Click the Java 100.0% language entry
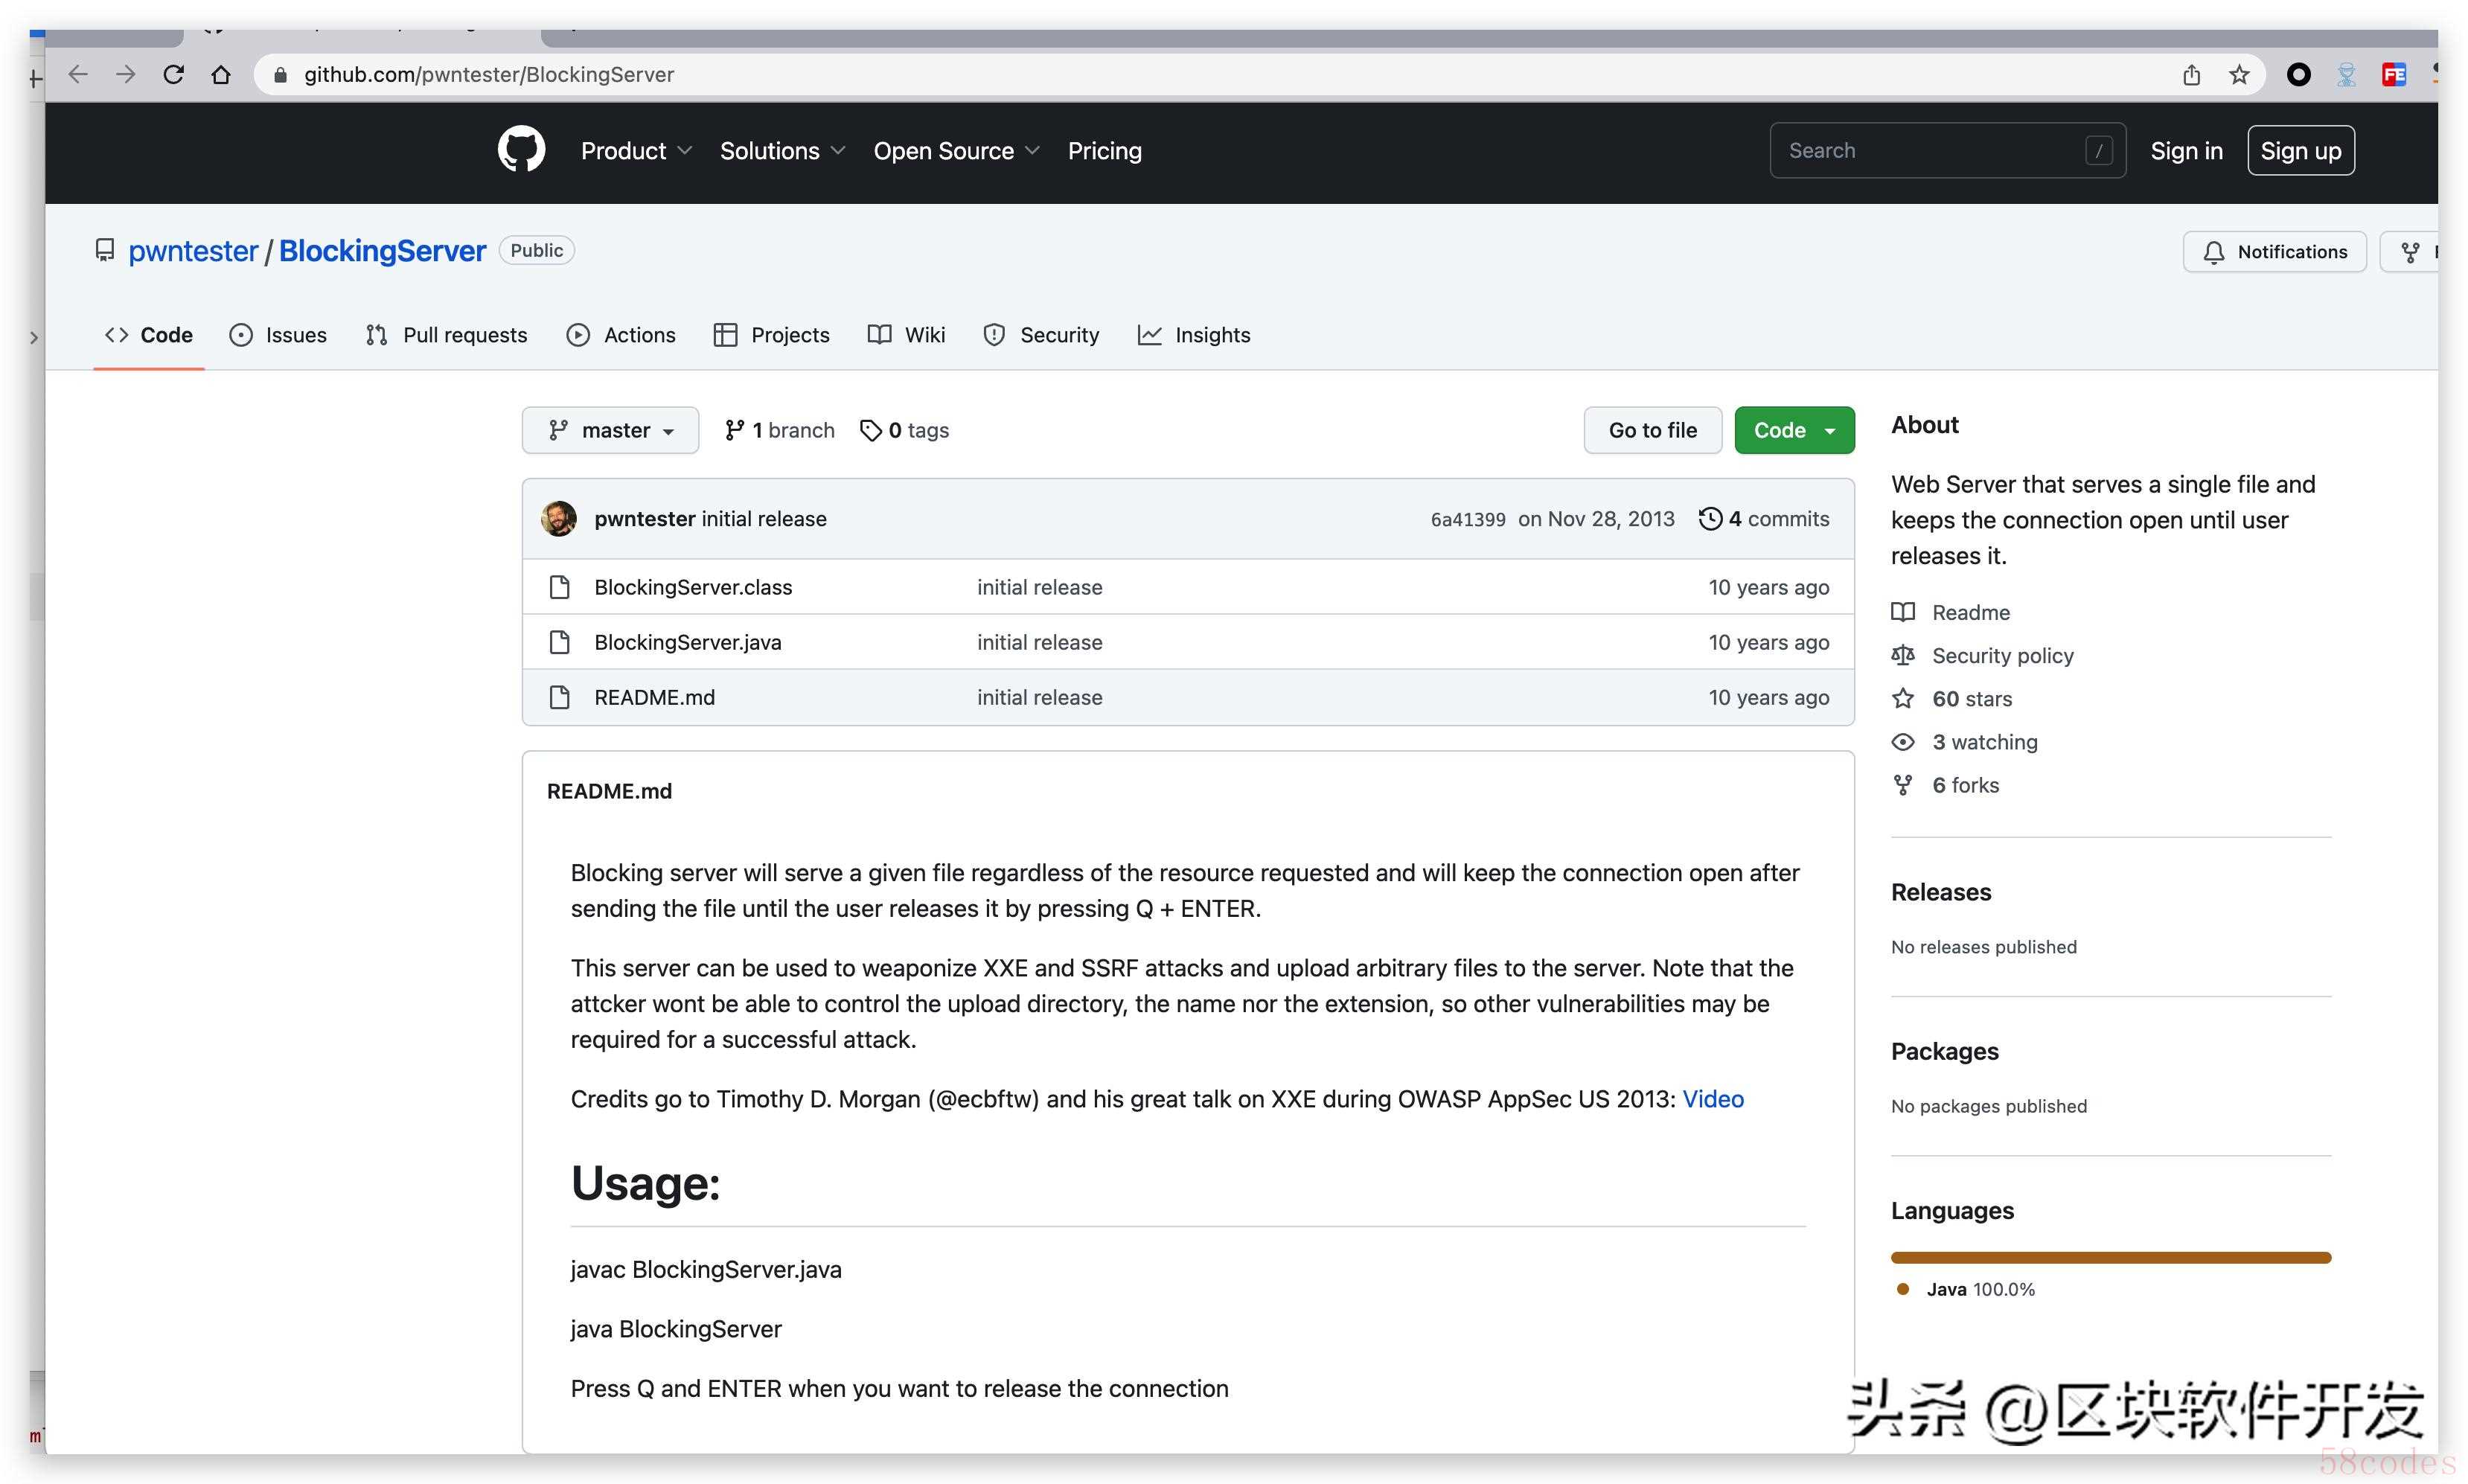The image size is (2468, 1484). (1966, 1289)
